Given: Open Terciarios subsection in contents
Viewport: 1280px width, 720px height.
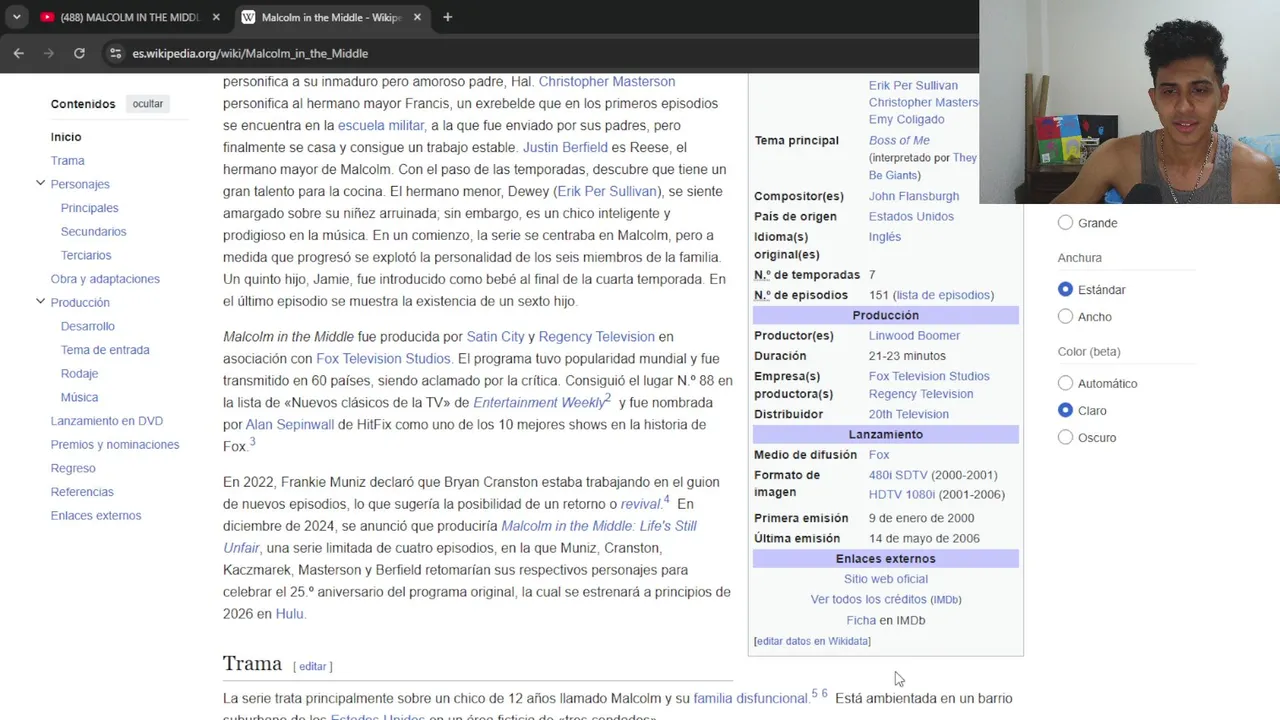Looking at the screenshot, I should point(86,255).
